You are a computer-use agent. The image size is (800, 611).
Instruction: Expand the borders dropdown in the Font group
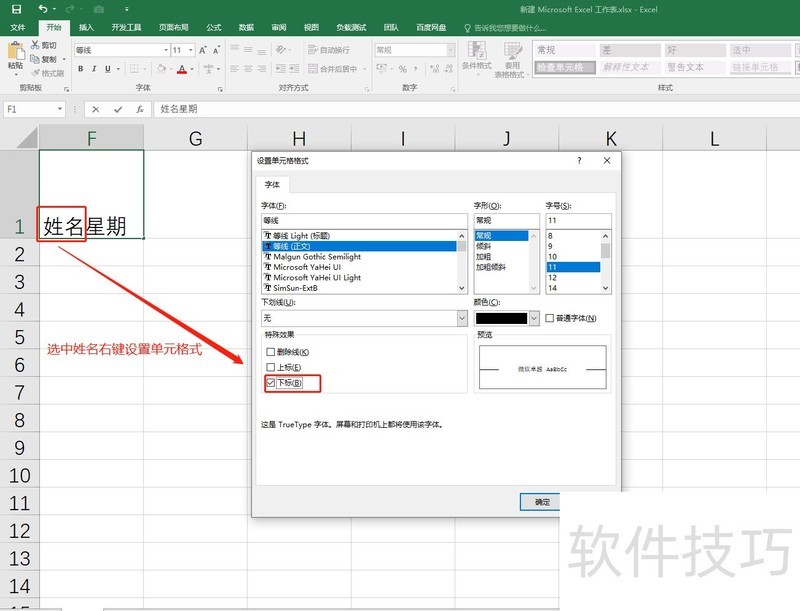(145, 68)
